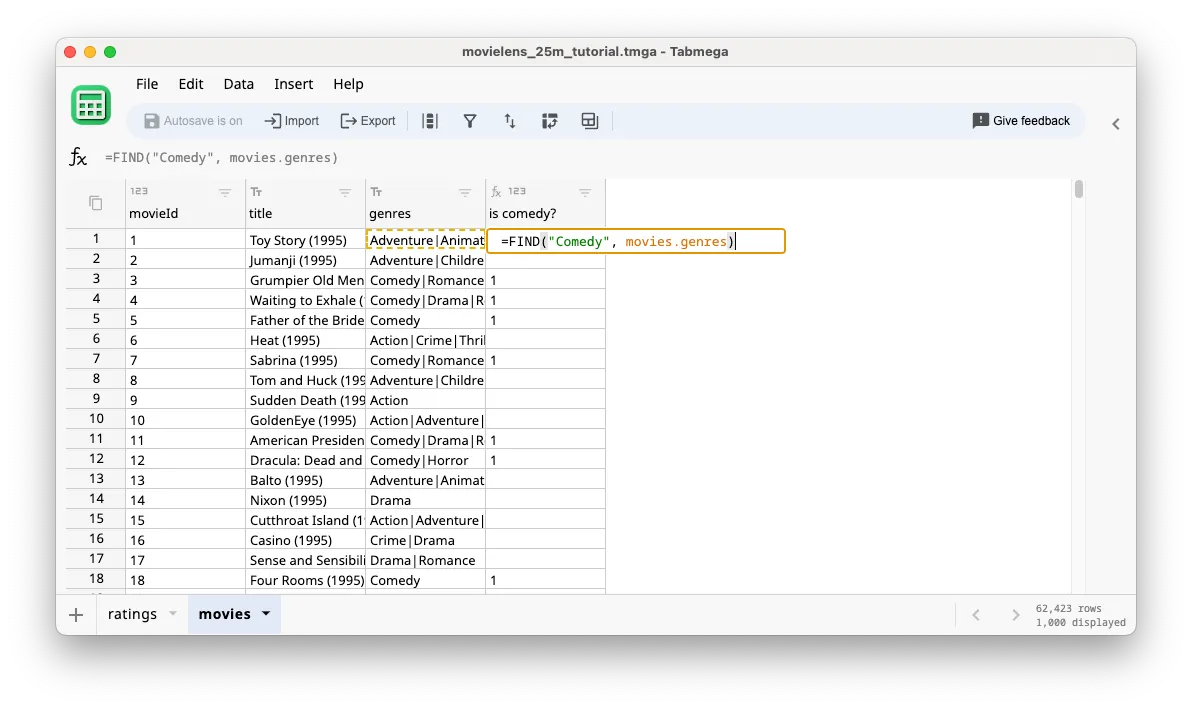This screenshot has height=709, width=1192.
Task: Click the Tt text type icon on genres column
Action: [x=375, y=190]
